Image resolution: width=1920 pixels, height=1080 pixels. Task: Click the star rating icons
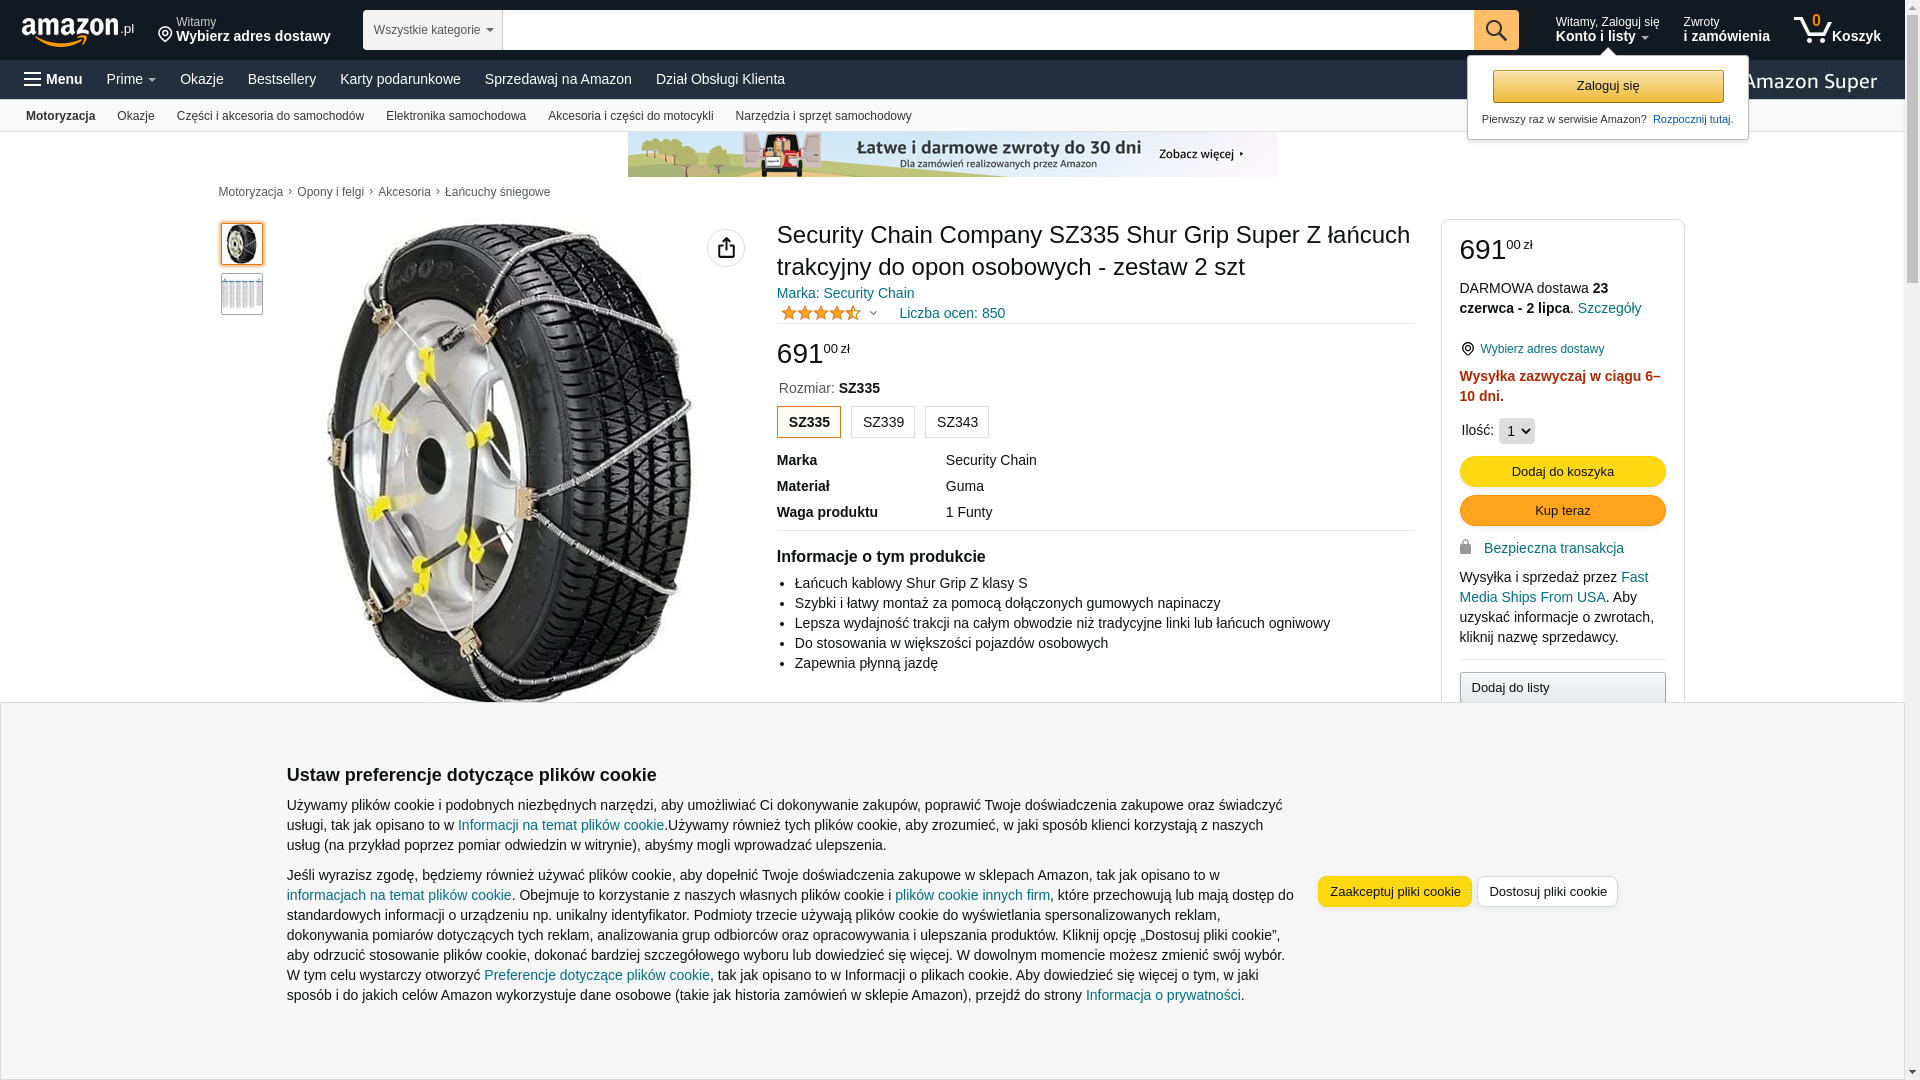coord(820,313)
